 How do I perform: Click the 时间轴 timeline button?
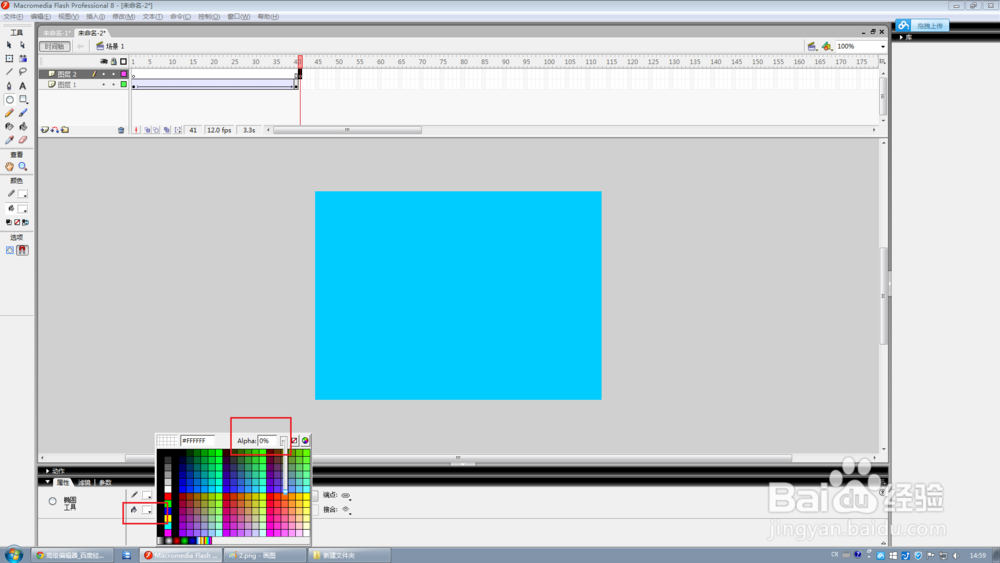55,47
